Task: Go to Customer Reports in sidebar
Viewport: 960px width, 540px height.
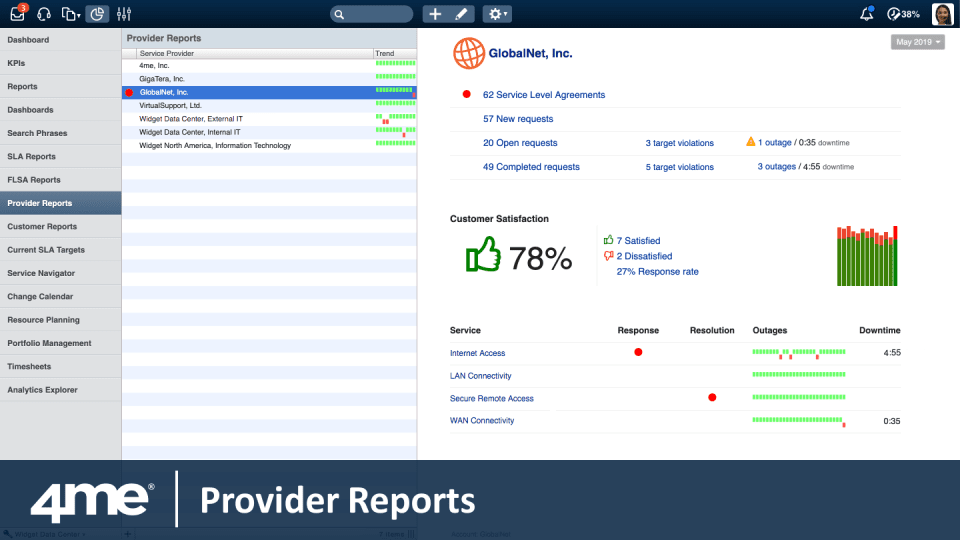Action: click(42, 227)
